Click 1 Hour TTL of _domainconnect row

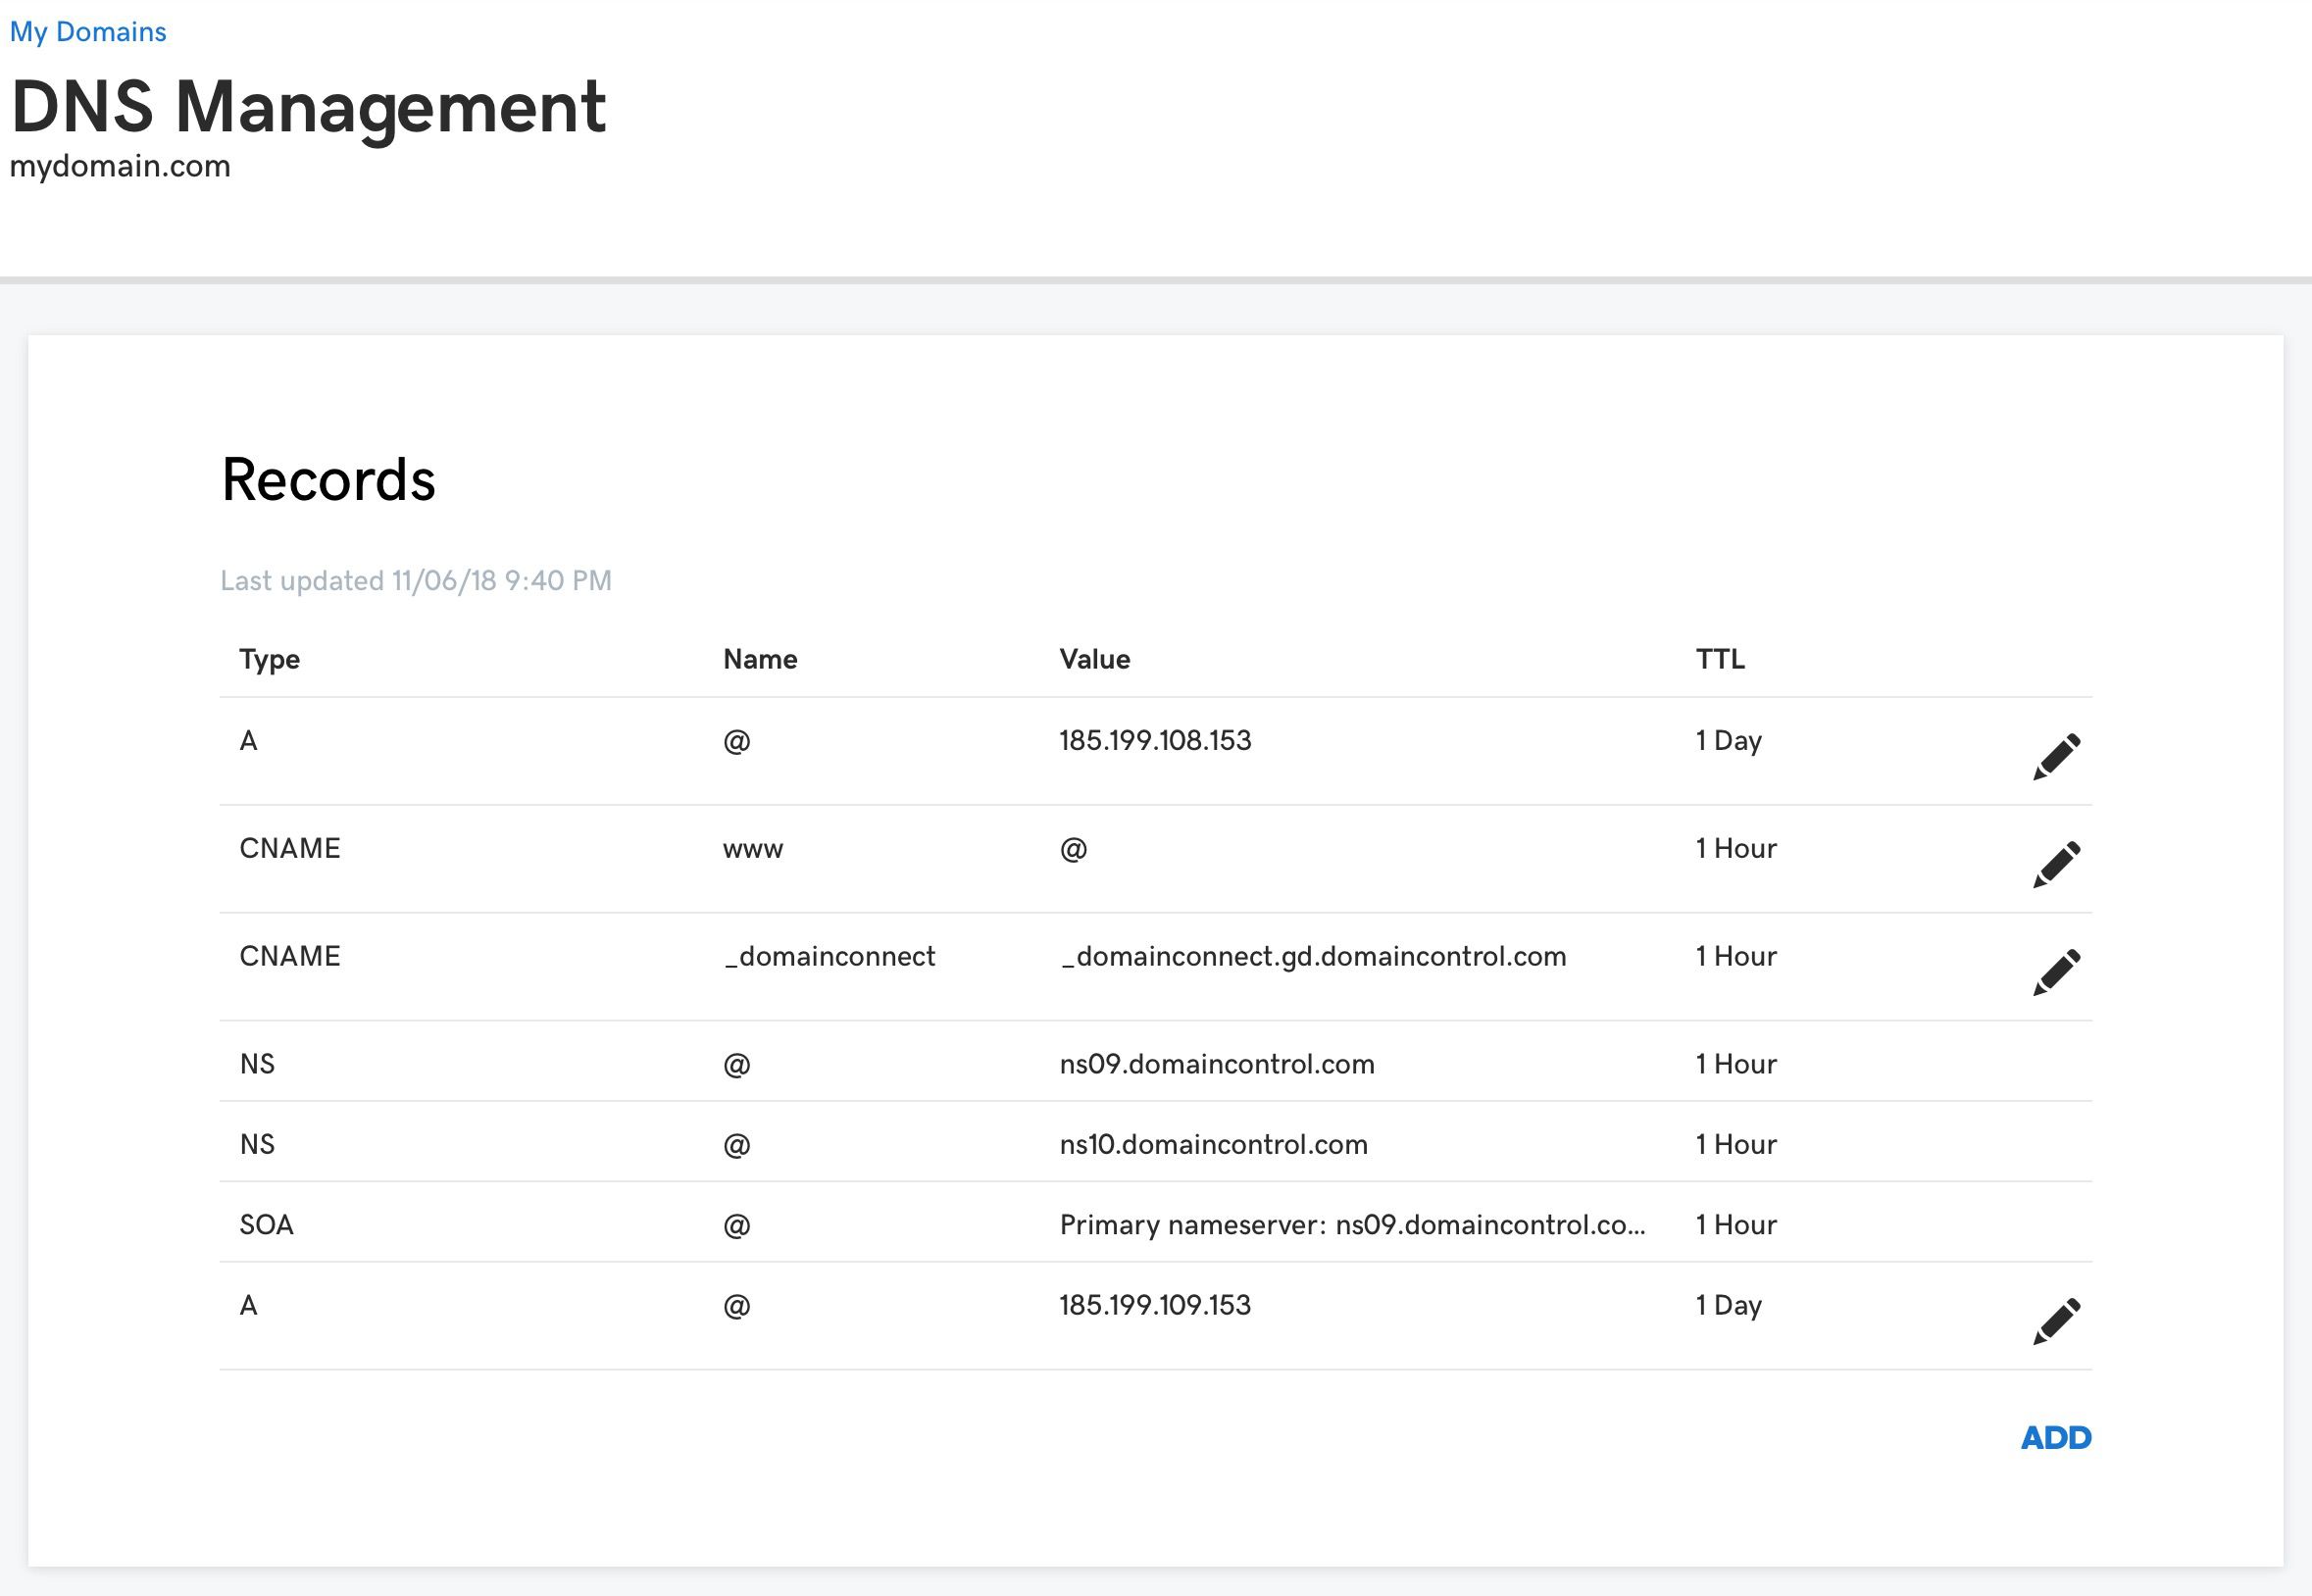click(x=1736, y=957)
